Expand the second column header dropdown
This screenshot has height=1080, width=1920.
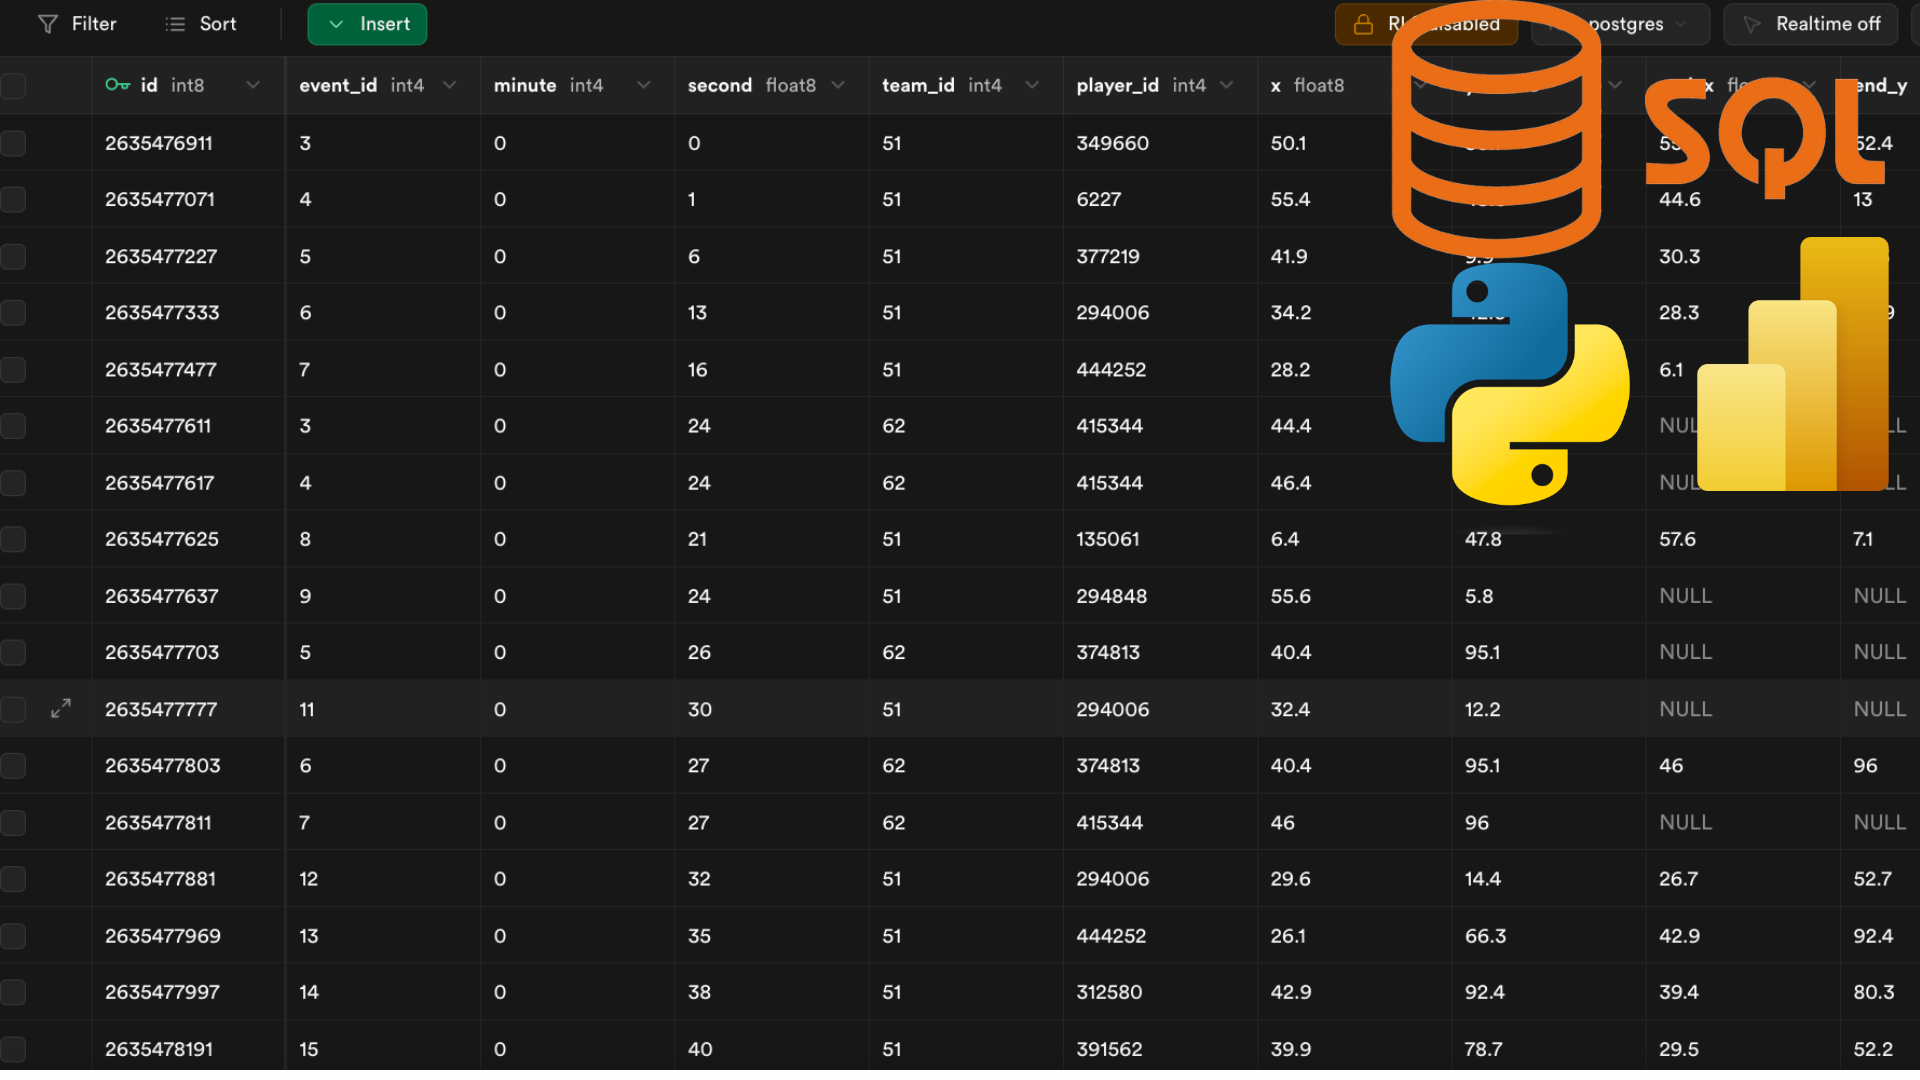pyautogui.click(x=838, y=85)
